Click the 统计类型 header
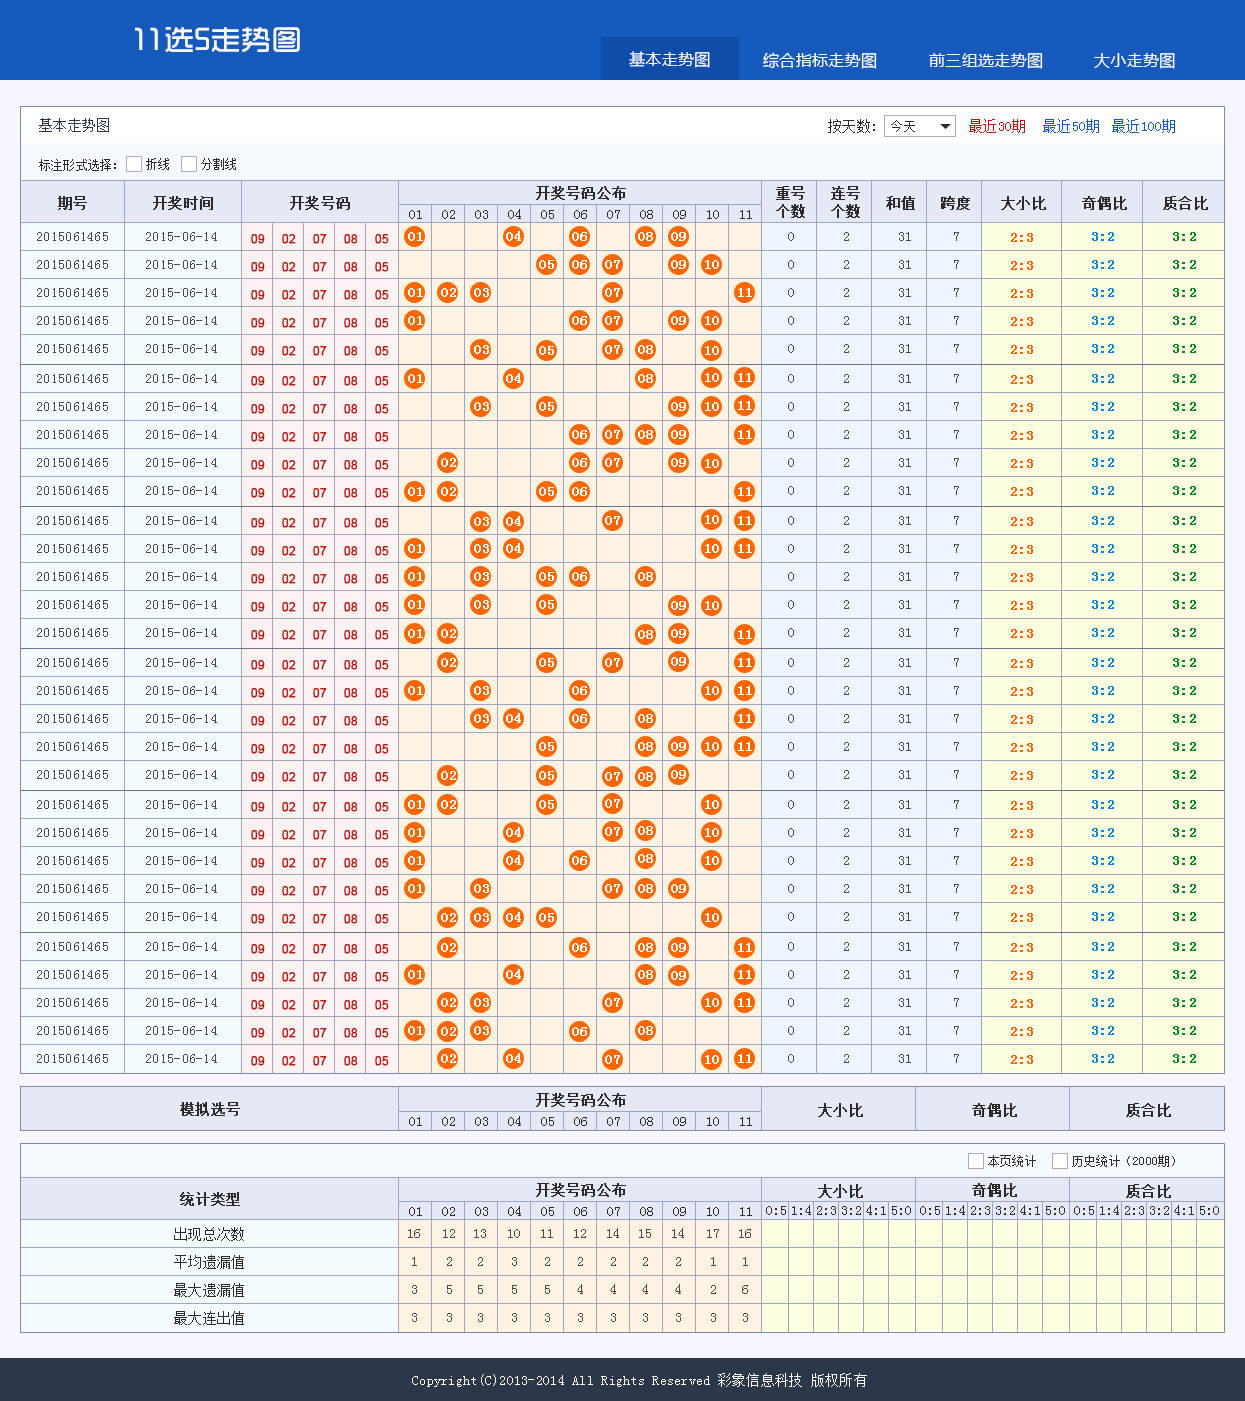The image size is (1245, 1401). [x=210, y=1199]
